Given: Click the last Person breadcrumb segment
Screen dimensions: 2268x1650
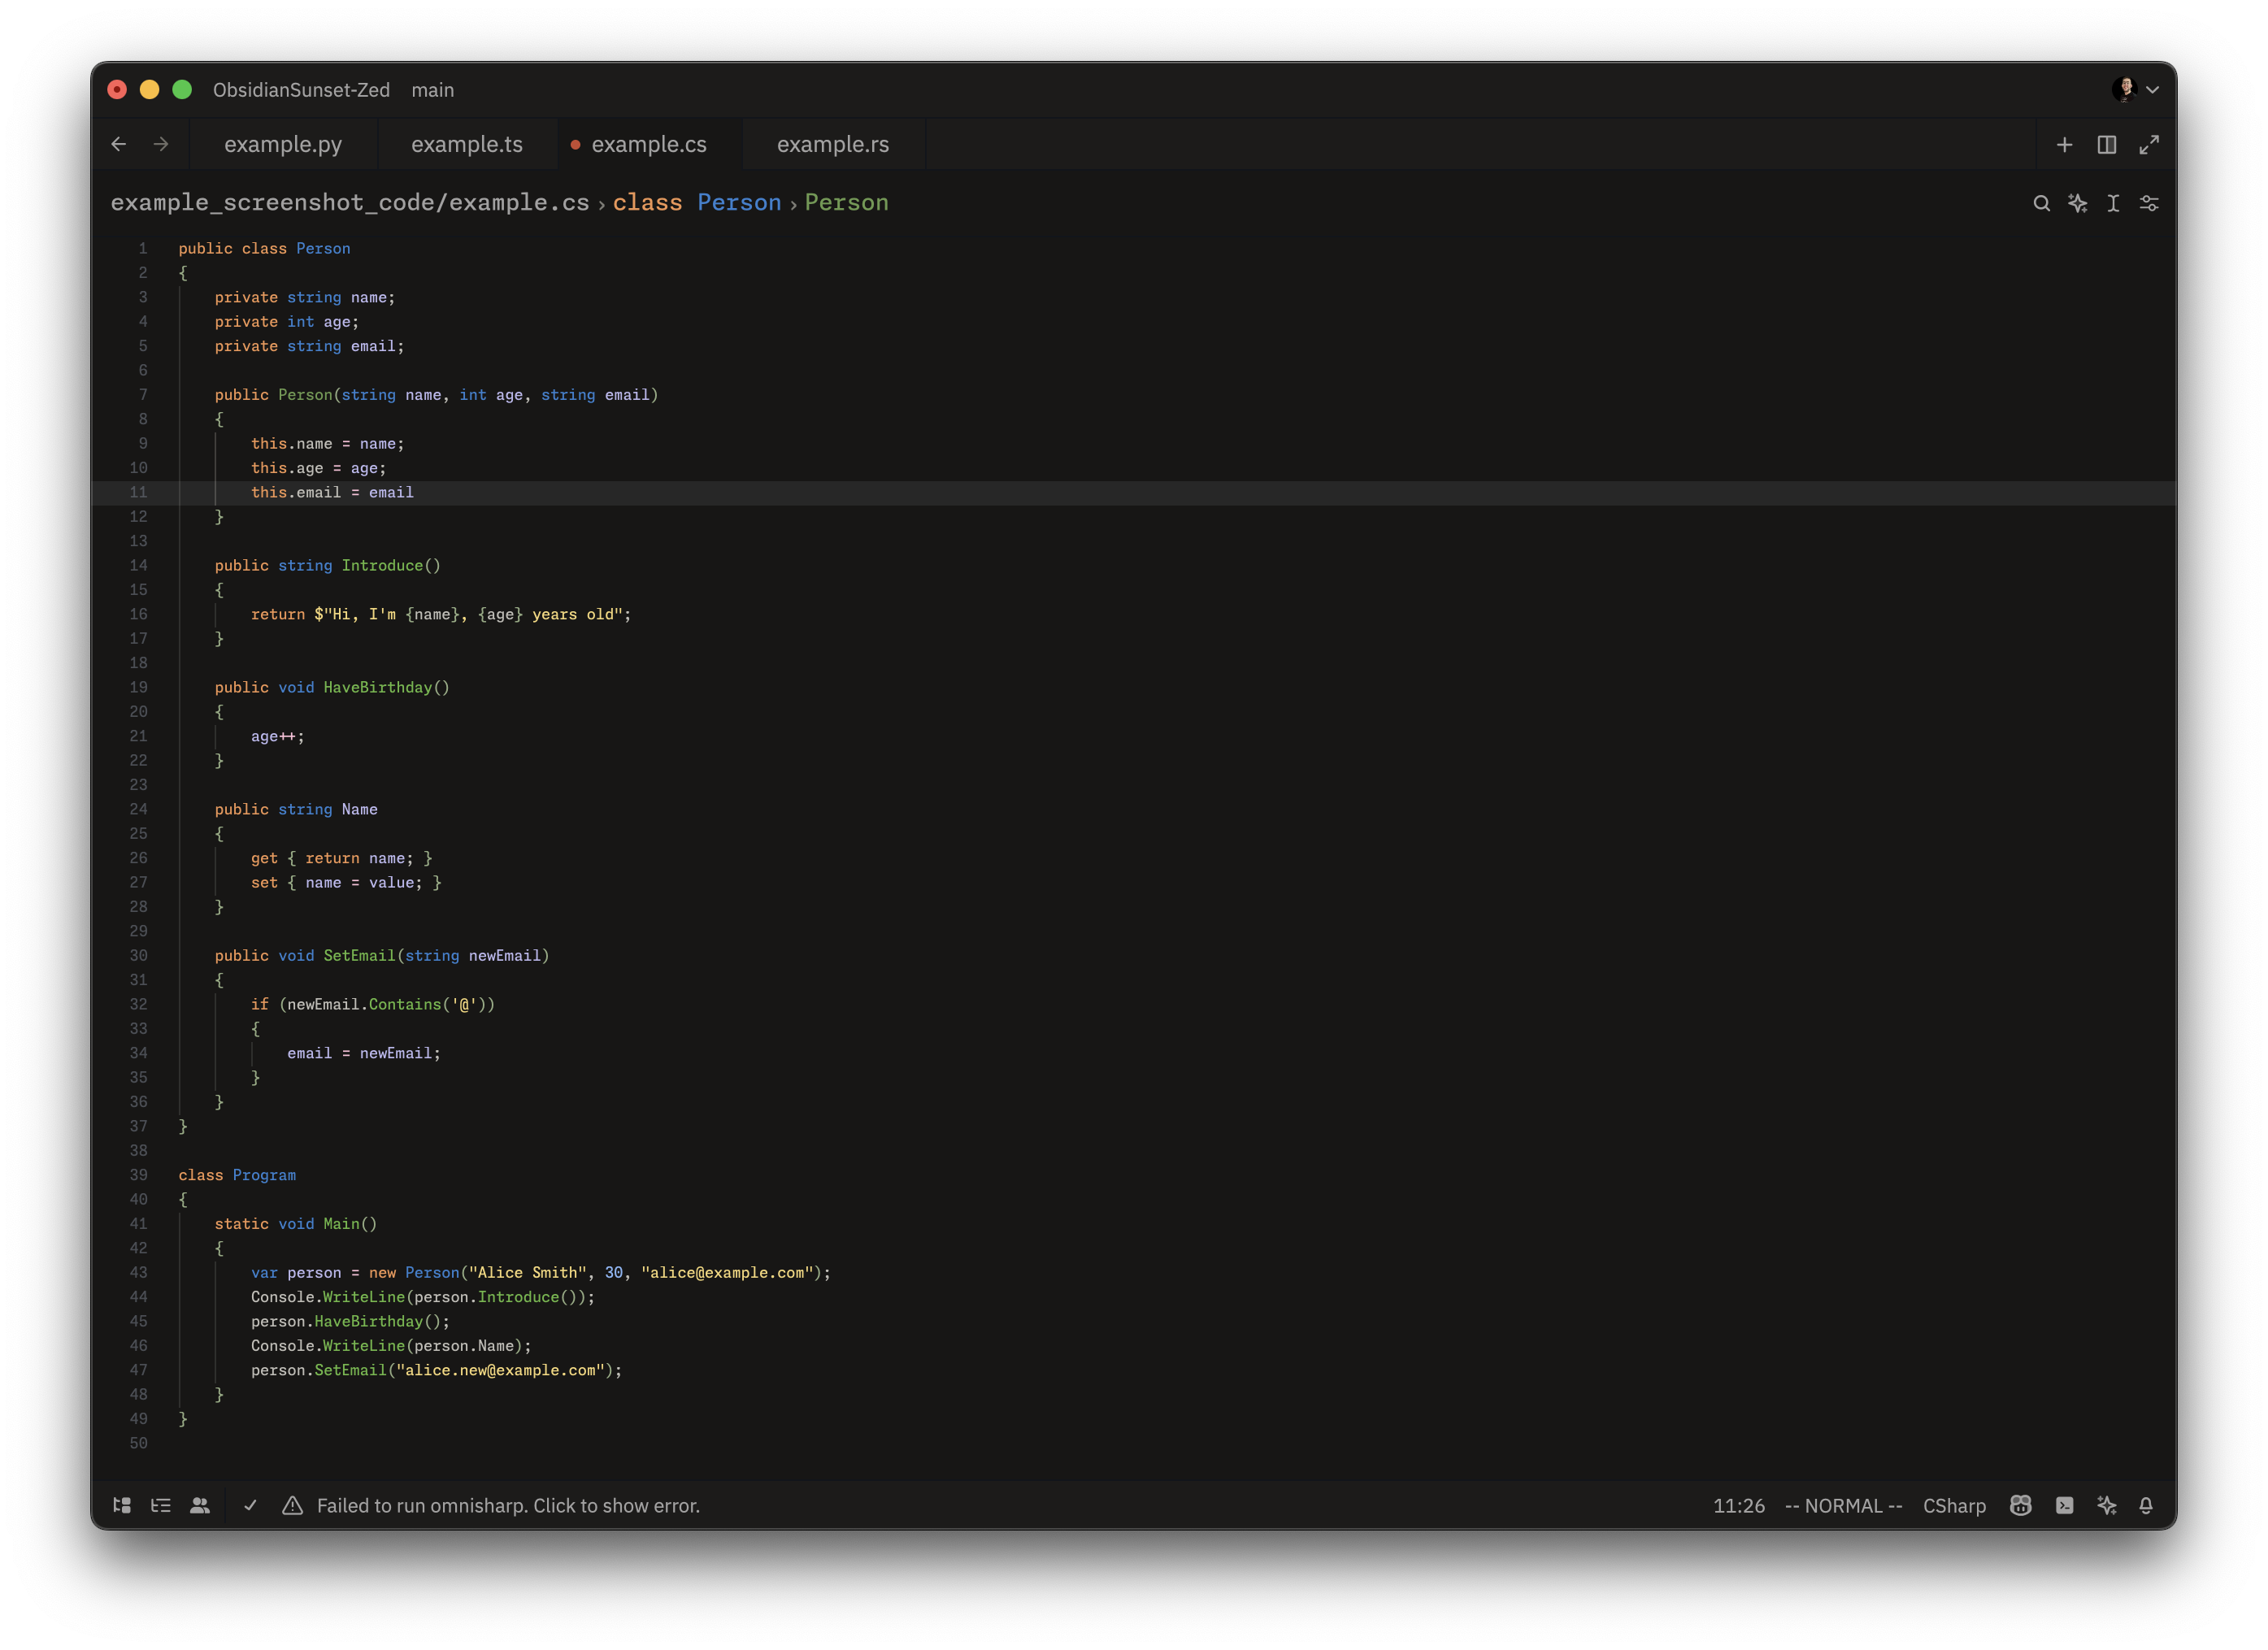Looking at the screenshot, I should click(x=846, y=202).
